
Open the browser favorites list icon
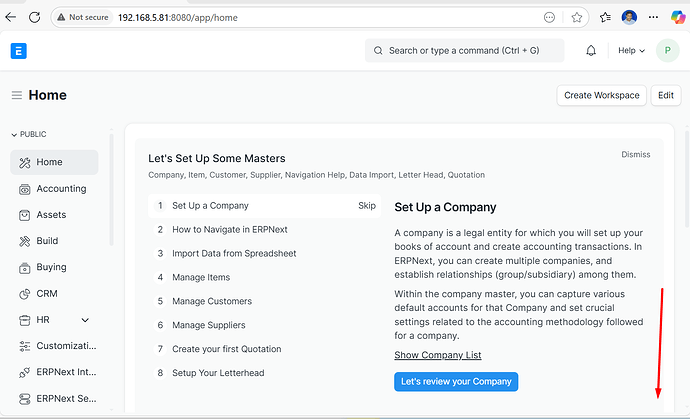pos(605,18)
